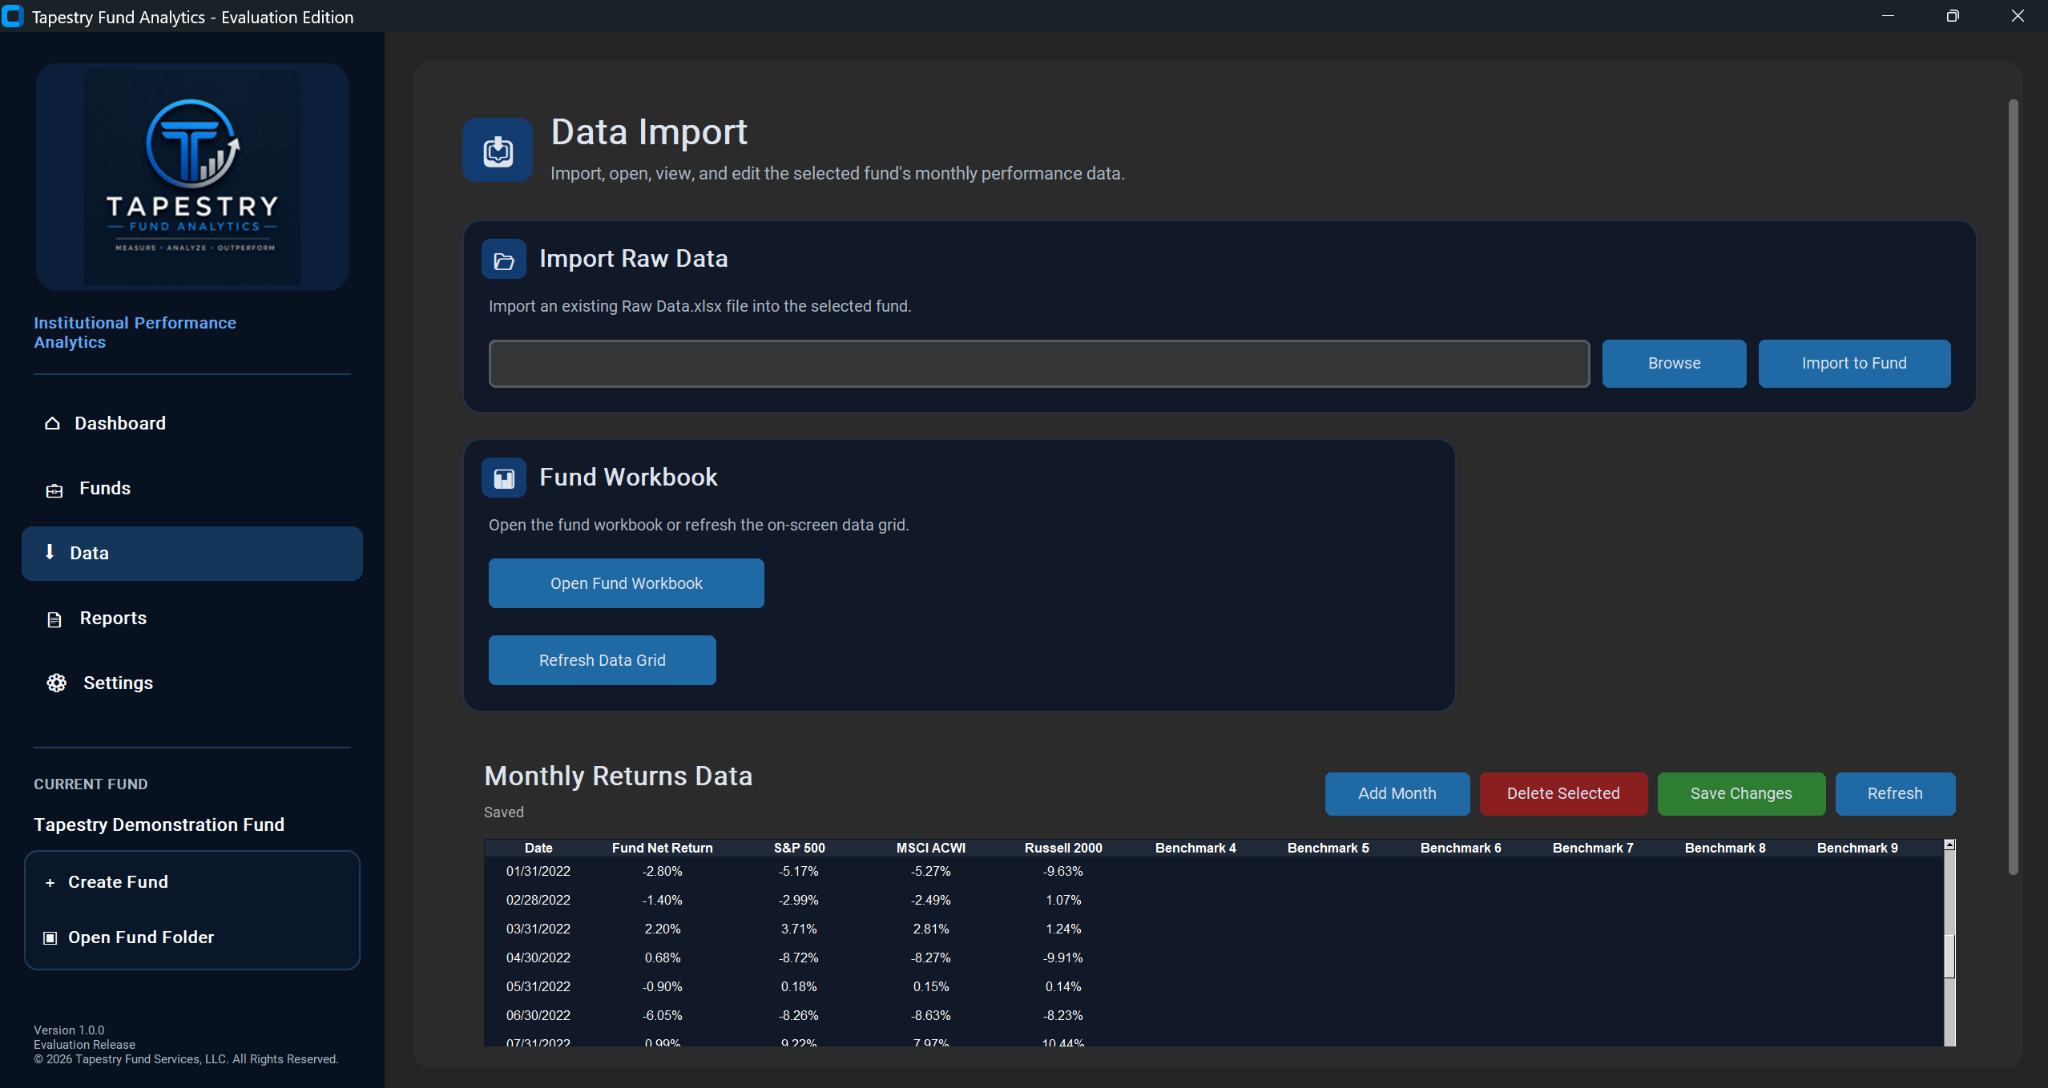Click the 0.68% fund return cell
The width and height of the screenshot is (2048, 1088).
(662, 958)
